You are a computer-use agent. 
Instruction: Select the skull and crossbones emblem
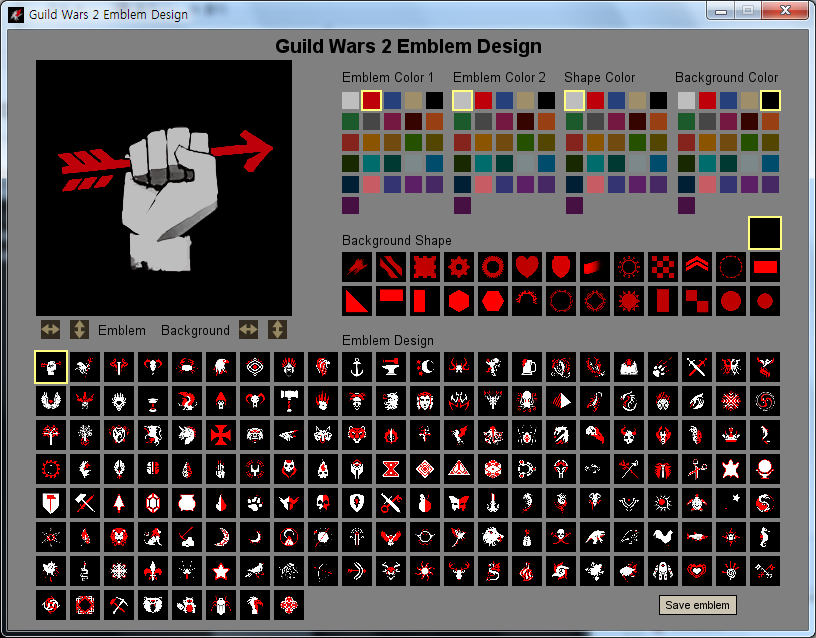561,537
